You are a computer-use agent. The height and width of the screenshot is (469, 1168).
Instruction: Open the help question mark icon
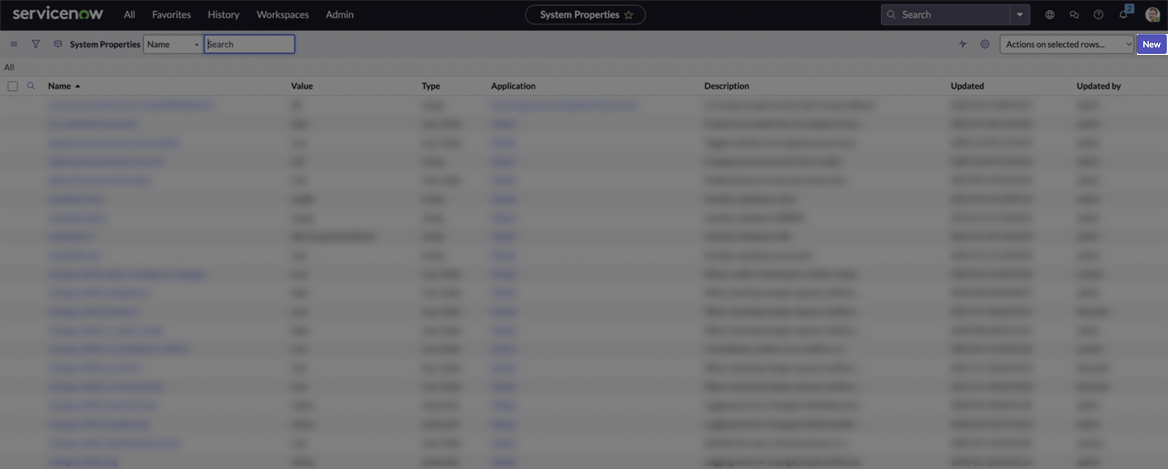click(x=1098, y=15)
